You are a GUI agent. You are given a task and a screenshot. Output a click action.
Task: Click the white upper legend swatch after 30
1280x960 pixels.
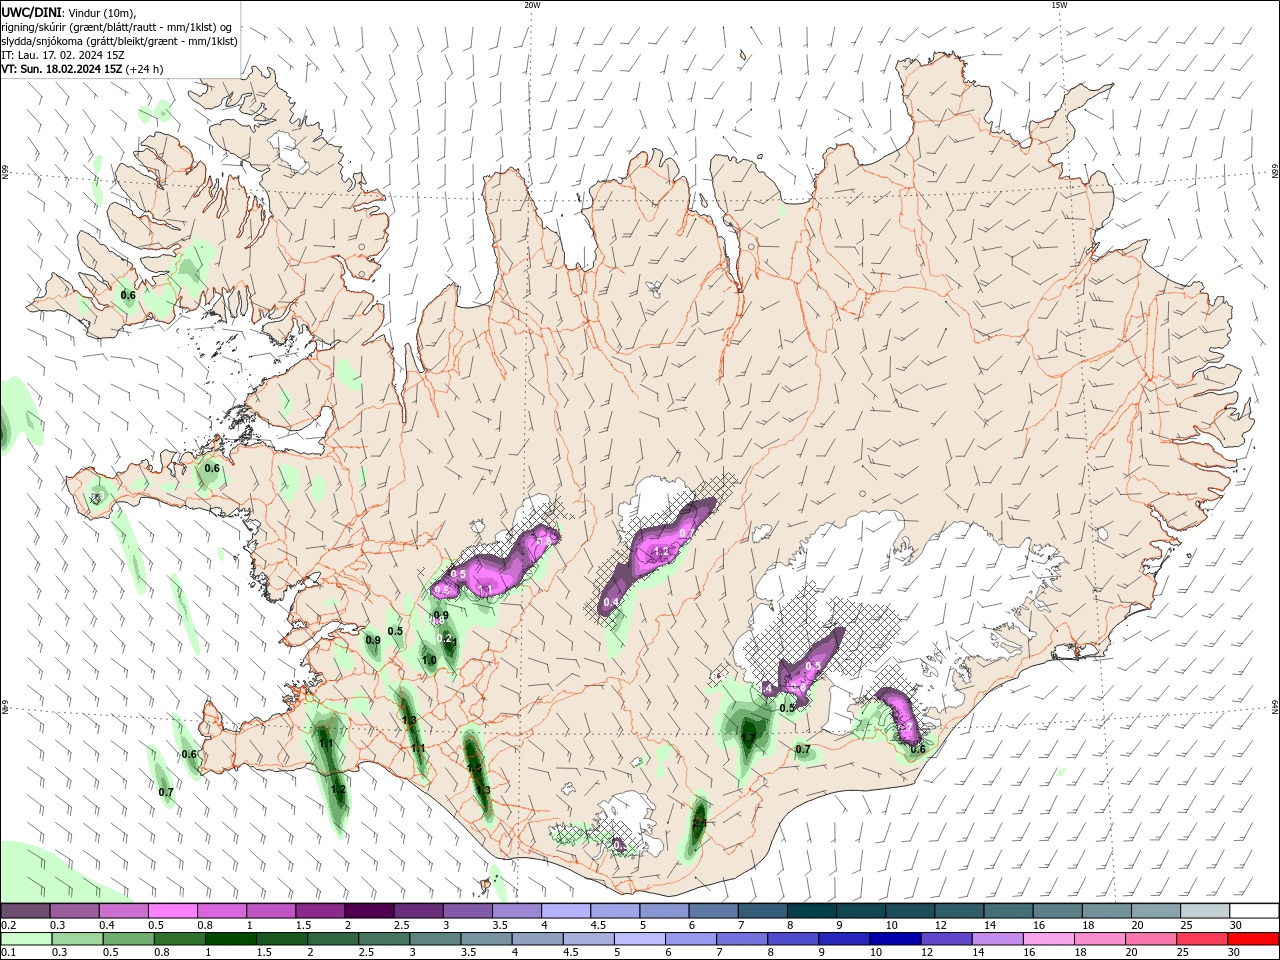tap(1255, 911)
